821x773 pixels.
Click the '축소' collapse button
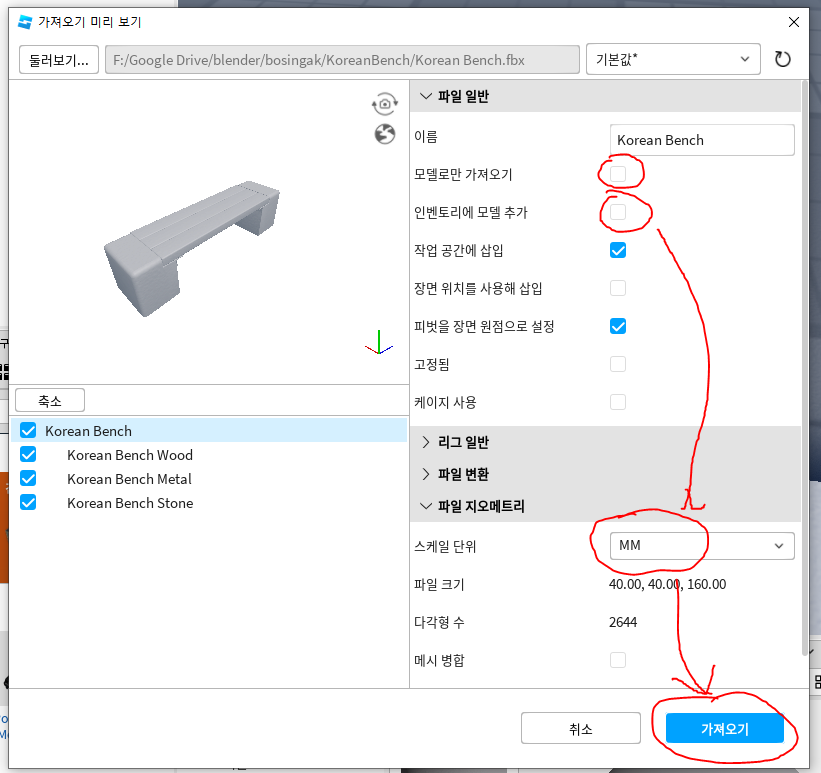pyautogui.click(x=50, y=401)
